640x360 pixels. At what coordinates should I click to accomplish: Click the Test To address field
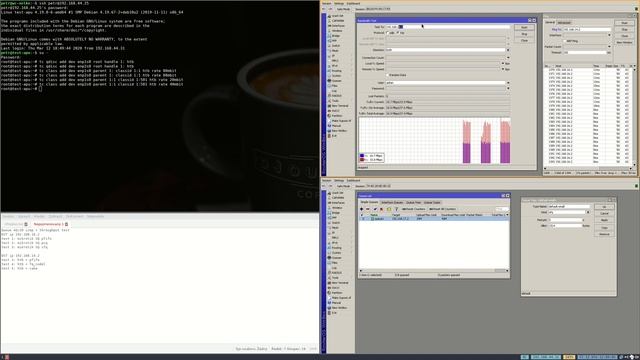[x=448, y=27]
